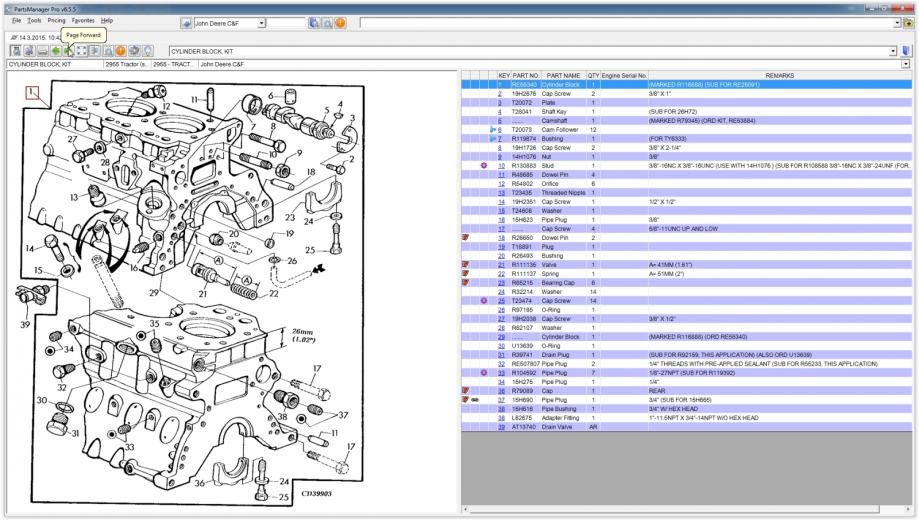Click the first toolbar icon in diagram toolbar
This screenshot has width=919, height=520.
pyautogui.click(x=16, y=51)
